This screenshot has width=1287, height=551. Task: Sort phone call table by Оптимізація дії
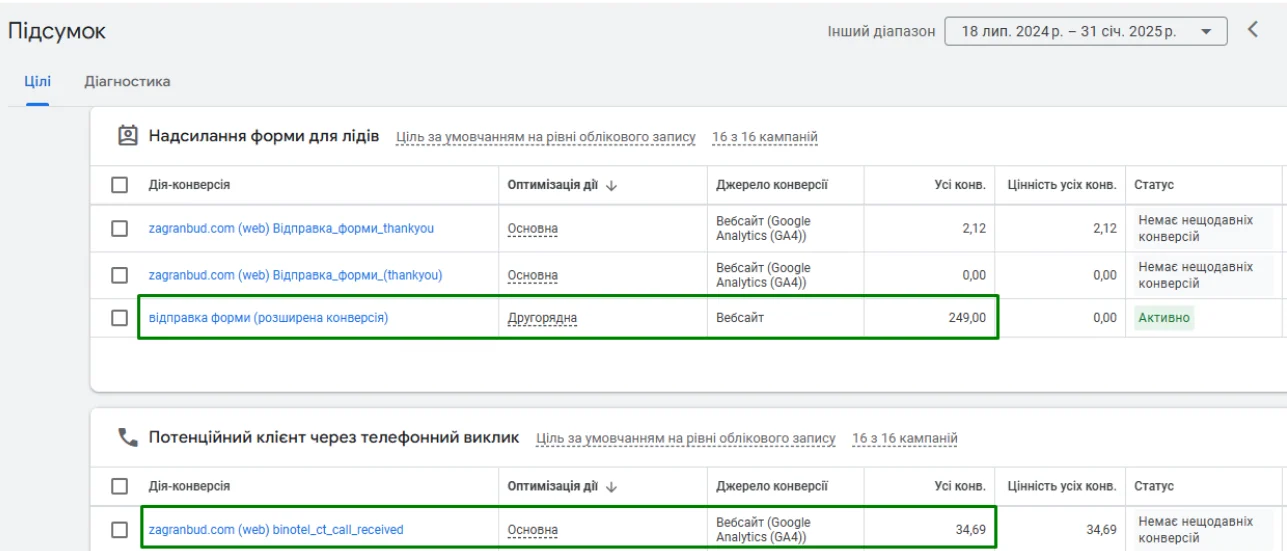(562, 486)
